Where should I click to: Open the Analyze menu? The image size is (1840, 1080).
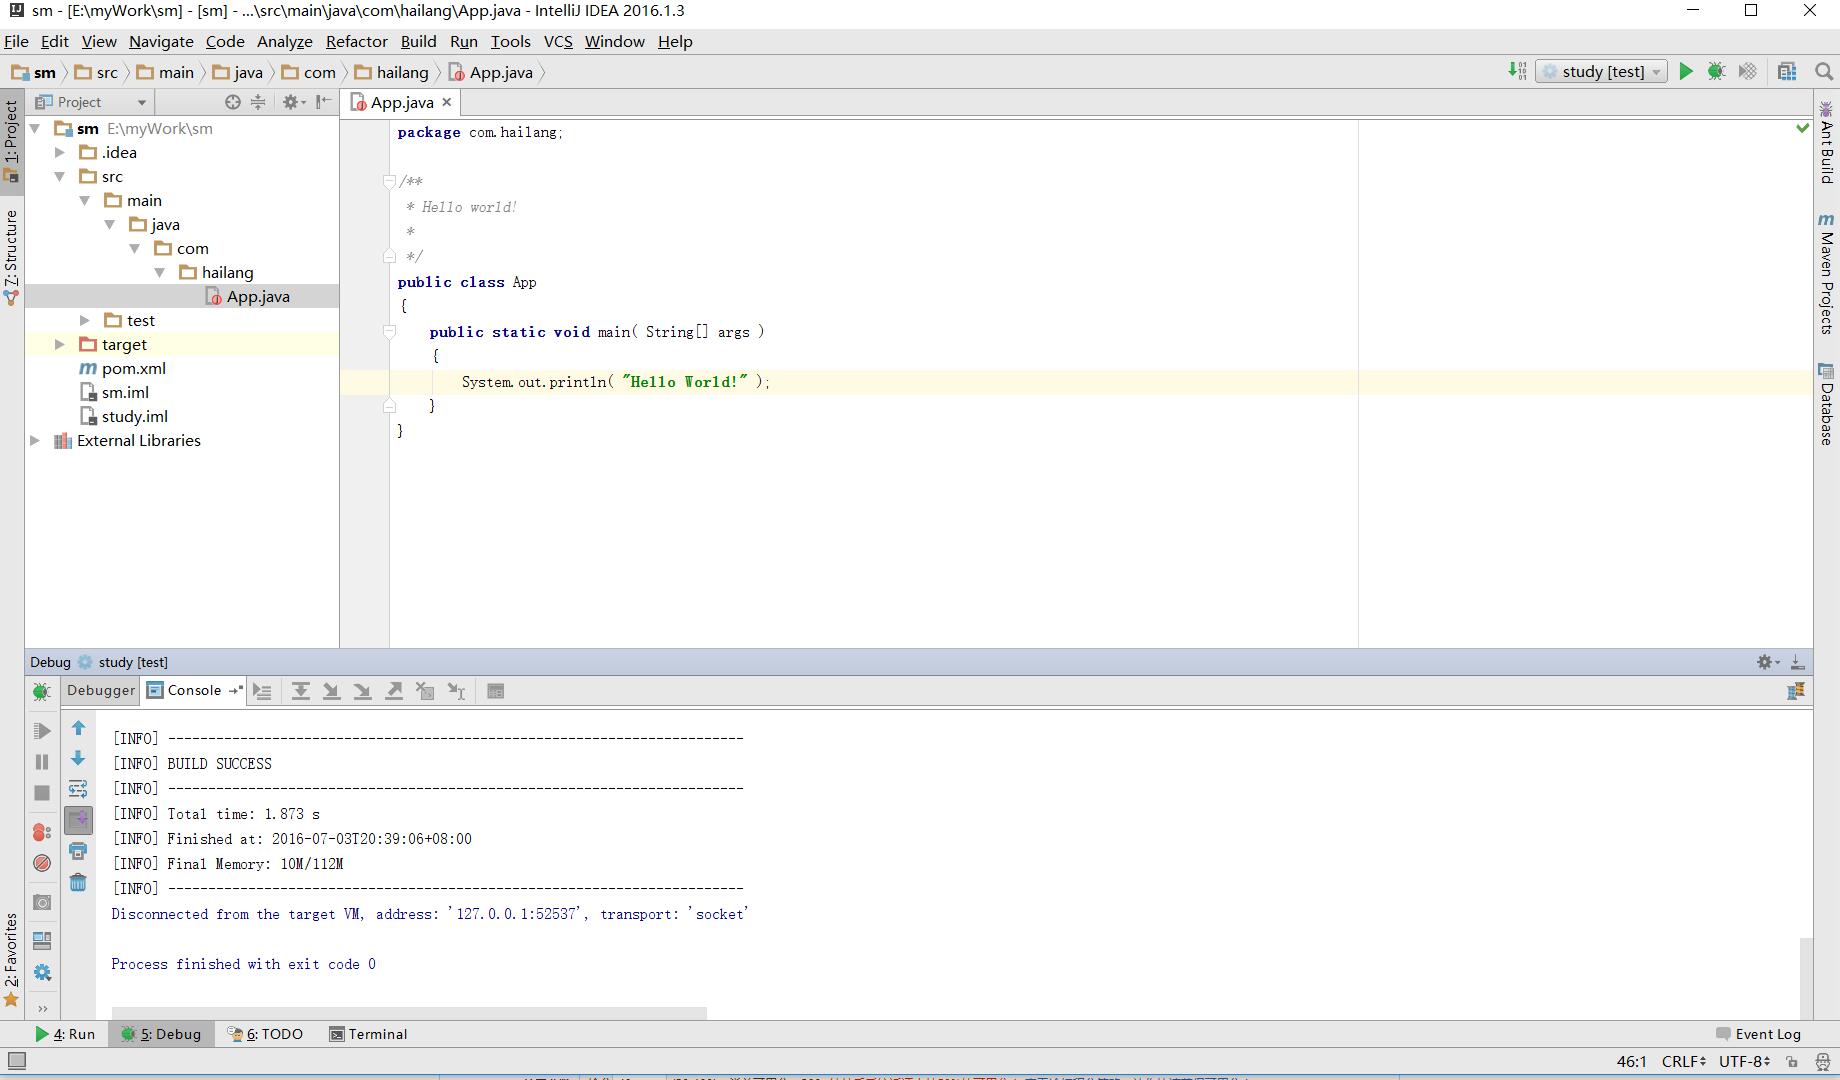pos(284,41)
